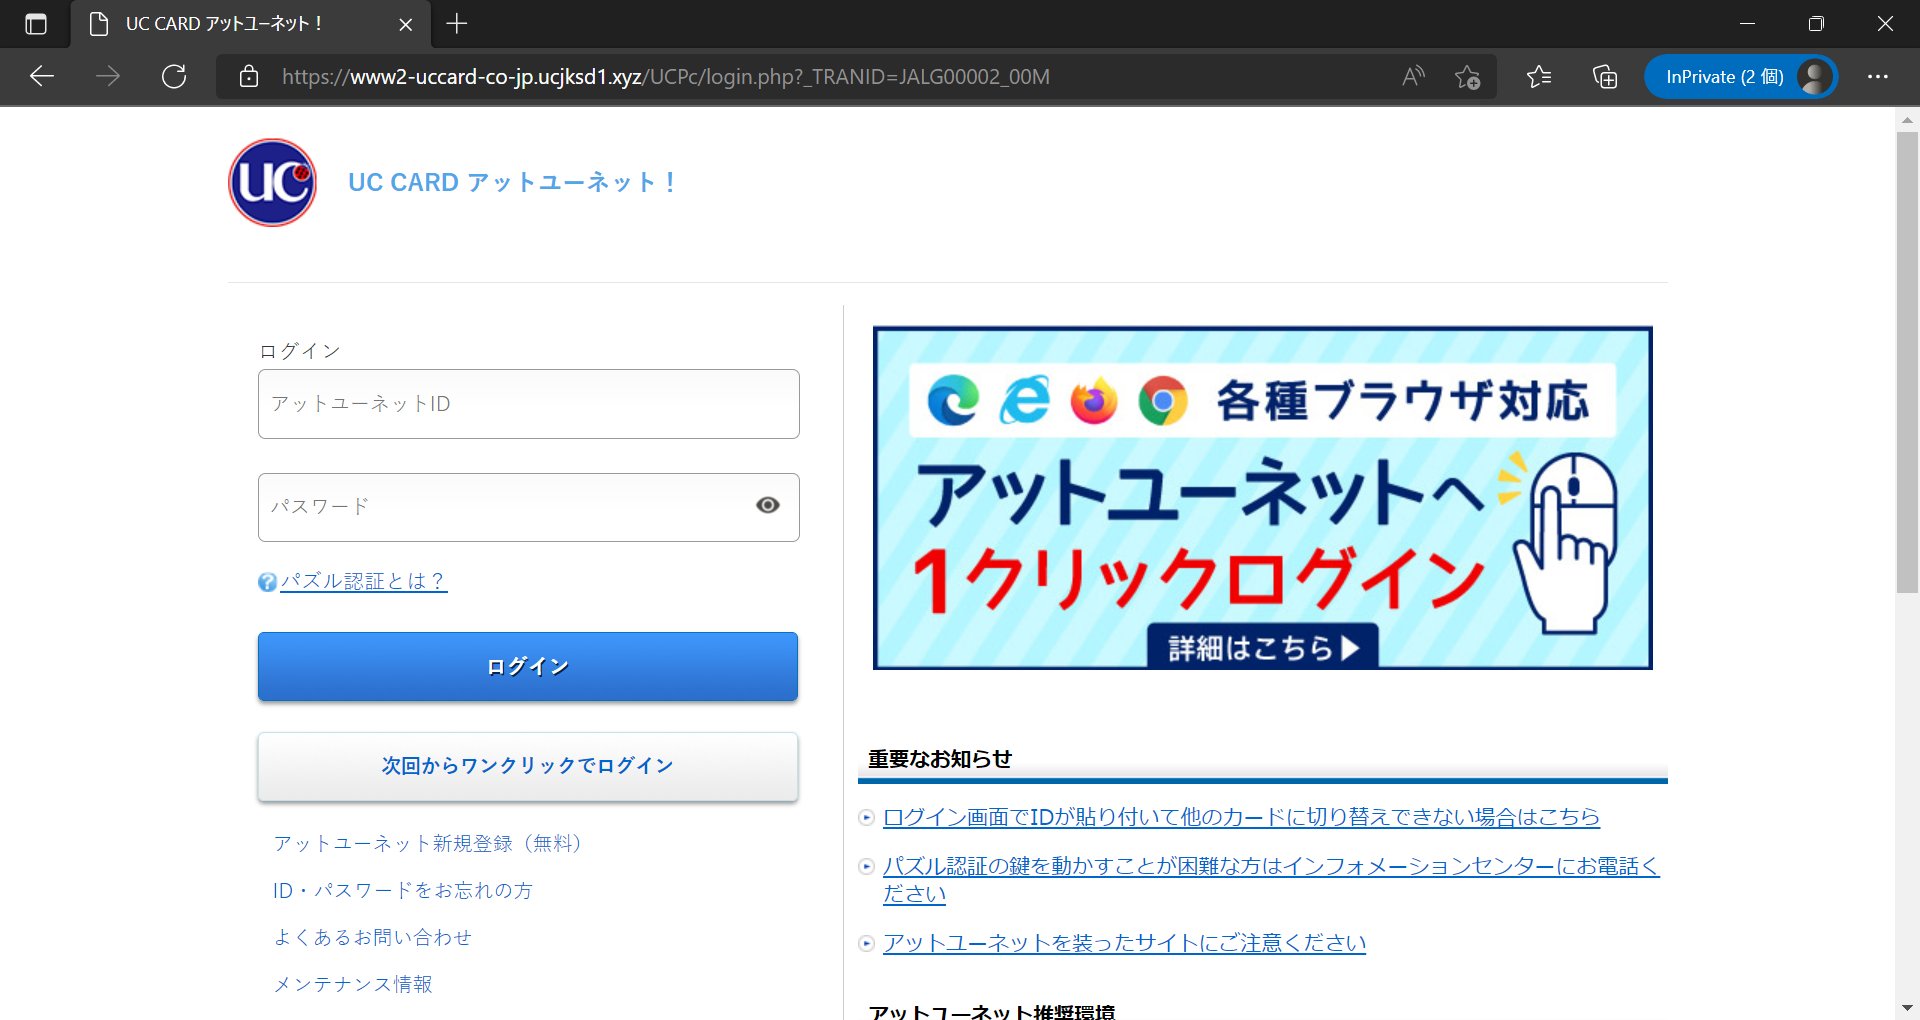Open the InPrivate profile button

click(1741, 77)
